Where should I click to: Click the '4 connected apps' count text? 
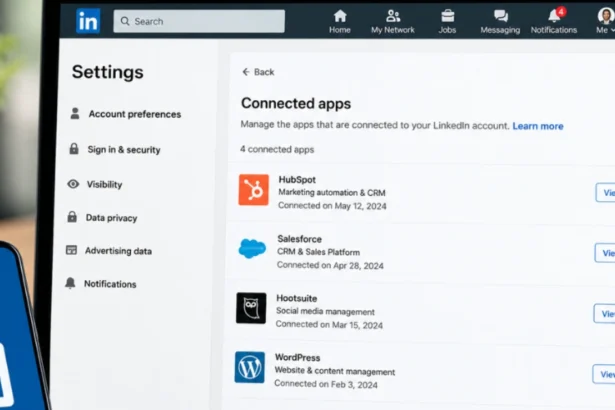point(277,149)
